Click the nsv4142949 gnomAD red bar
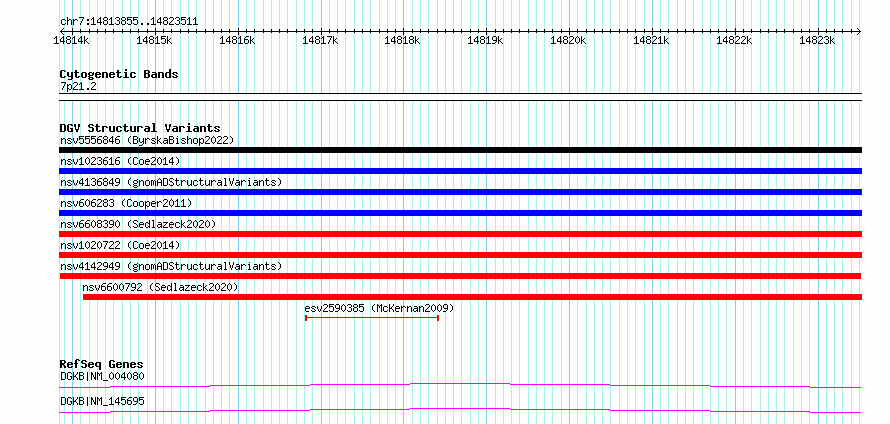Image resolution: width=890 pixels, height=424 pixels. point(460,276)
